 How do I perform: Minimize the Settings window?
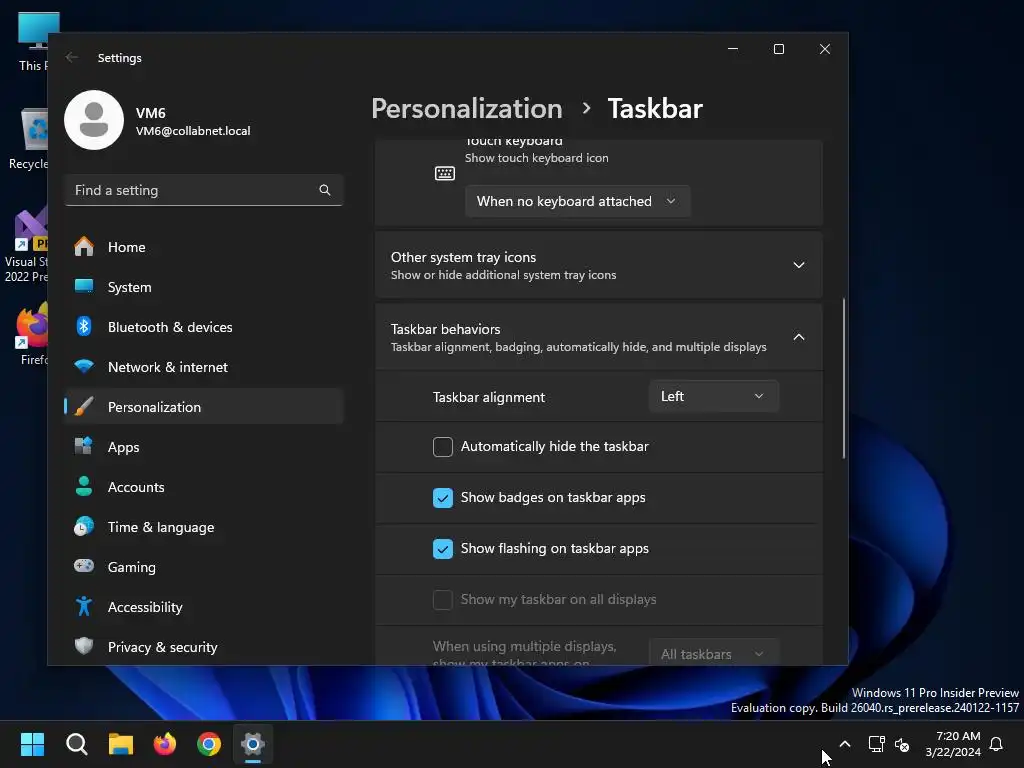click(733, 49)
